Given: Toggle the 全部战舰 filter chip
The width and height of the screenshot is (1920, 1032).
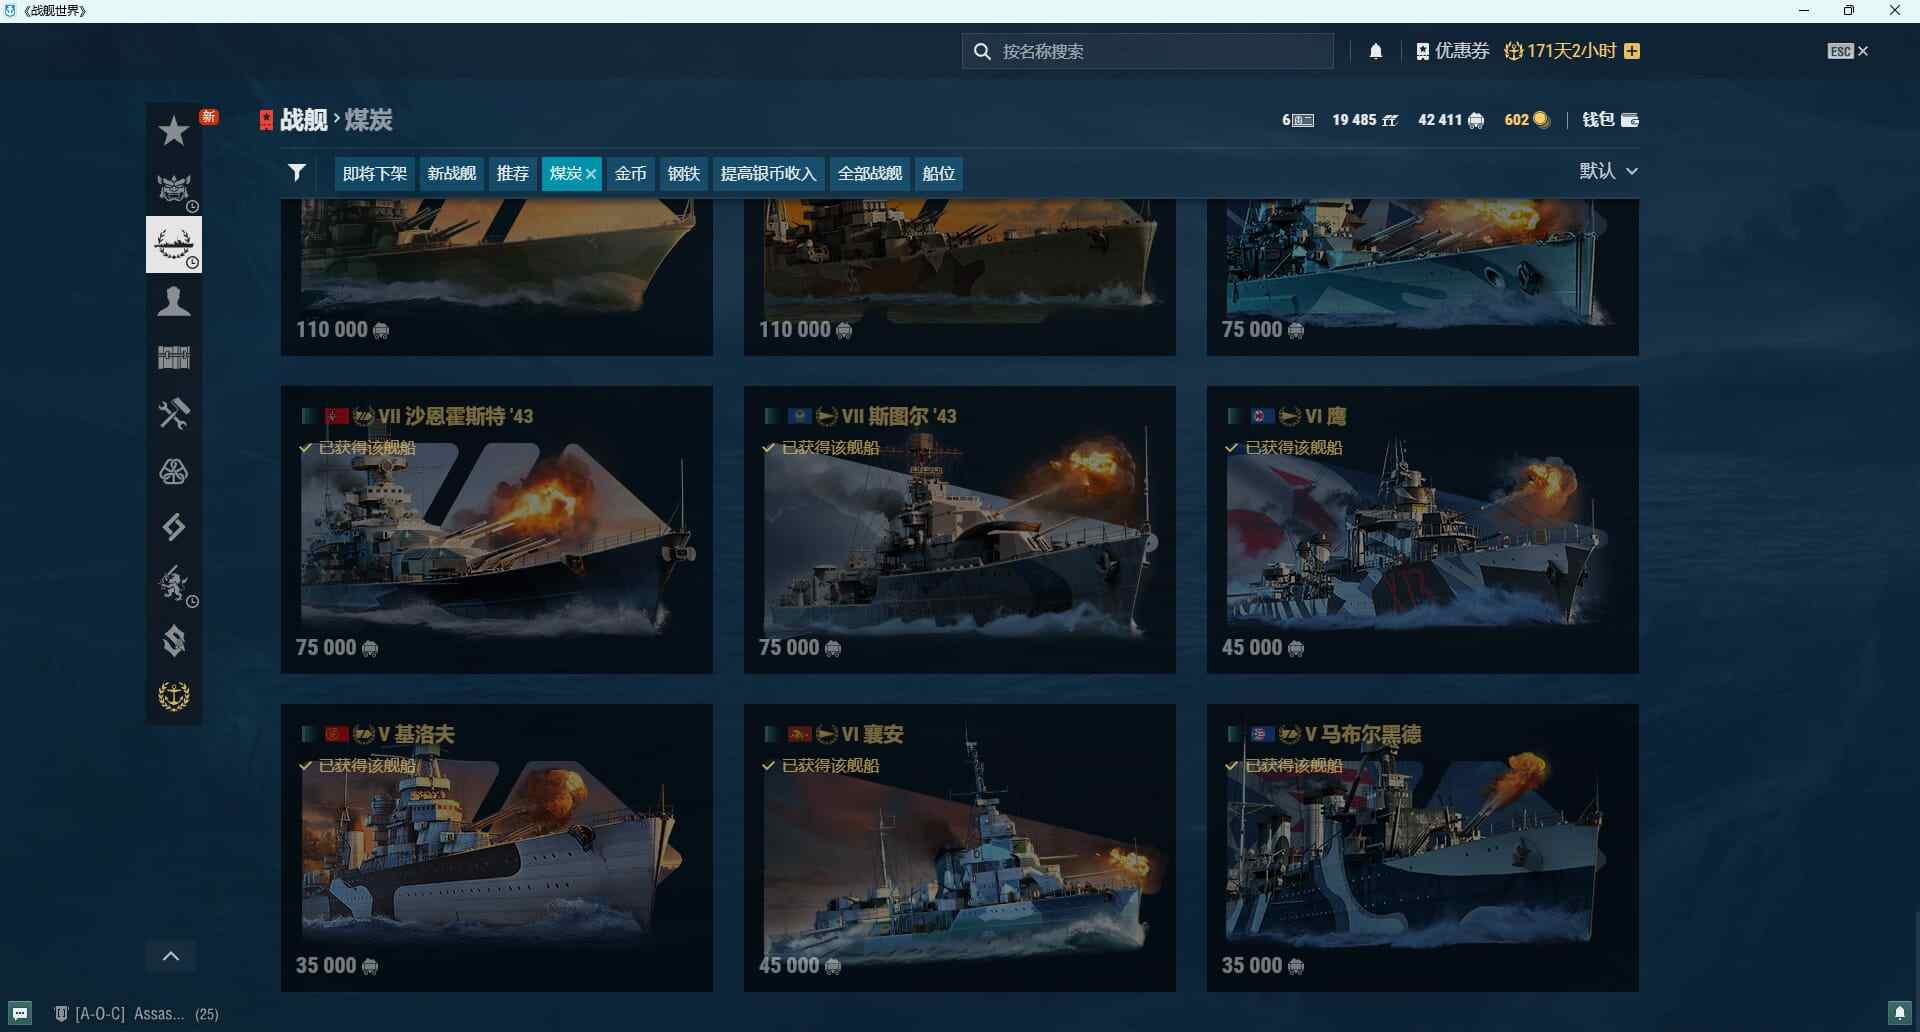Looking at the screenshot, I should [x=870, y=173].
